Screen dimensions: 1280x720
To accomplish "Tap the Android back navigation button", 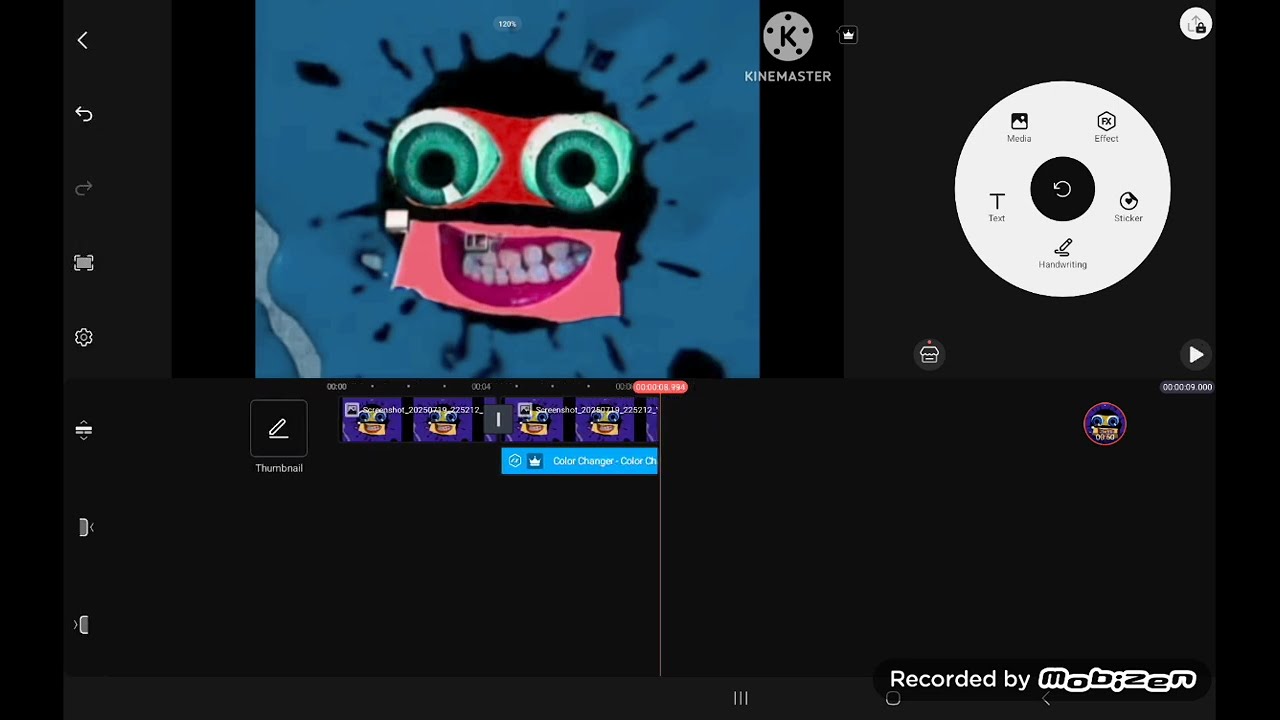I will pyautogui.click(x=1046, y=698).
